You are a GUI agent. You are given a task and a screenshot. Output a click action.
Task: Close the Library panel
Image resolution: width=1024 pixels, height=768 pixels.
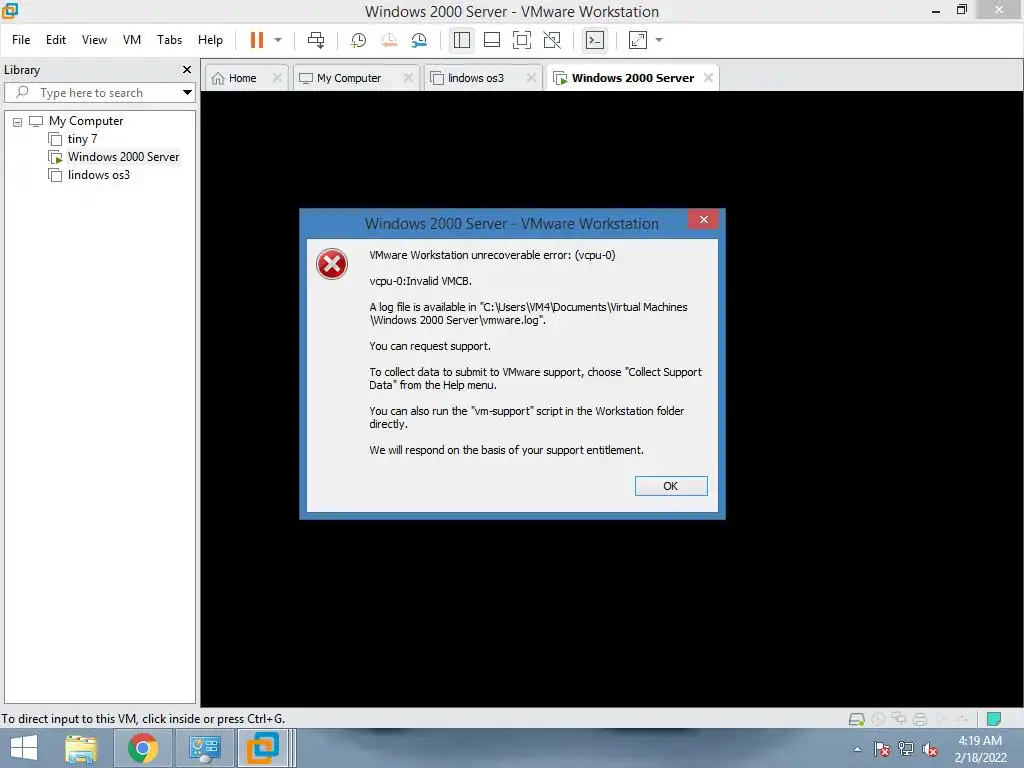coord(187,69)
